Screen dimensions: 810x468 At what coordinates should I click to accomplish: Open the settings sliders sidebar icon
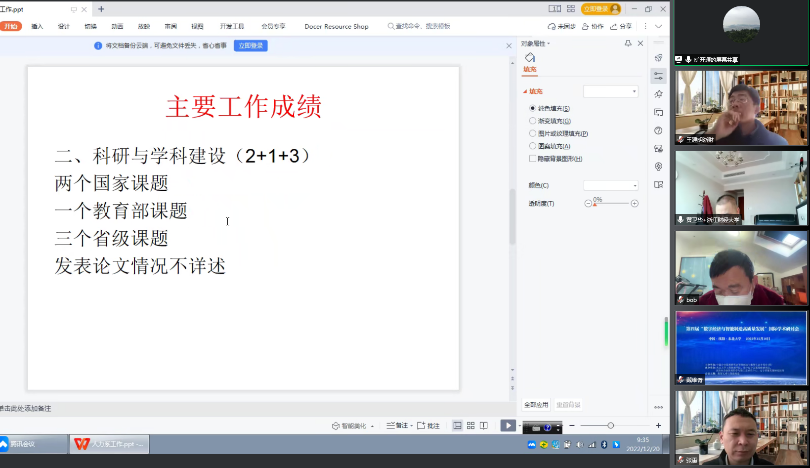(658, 76)
